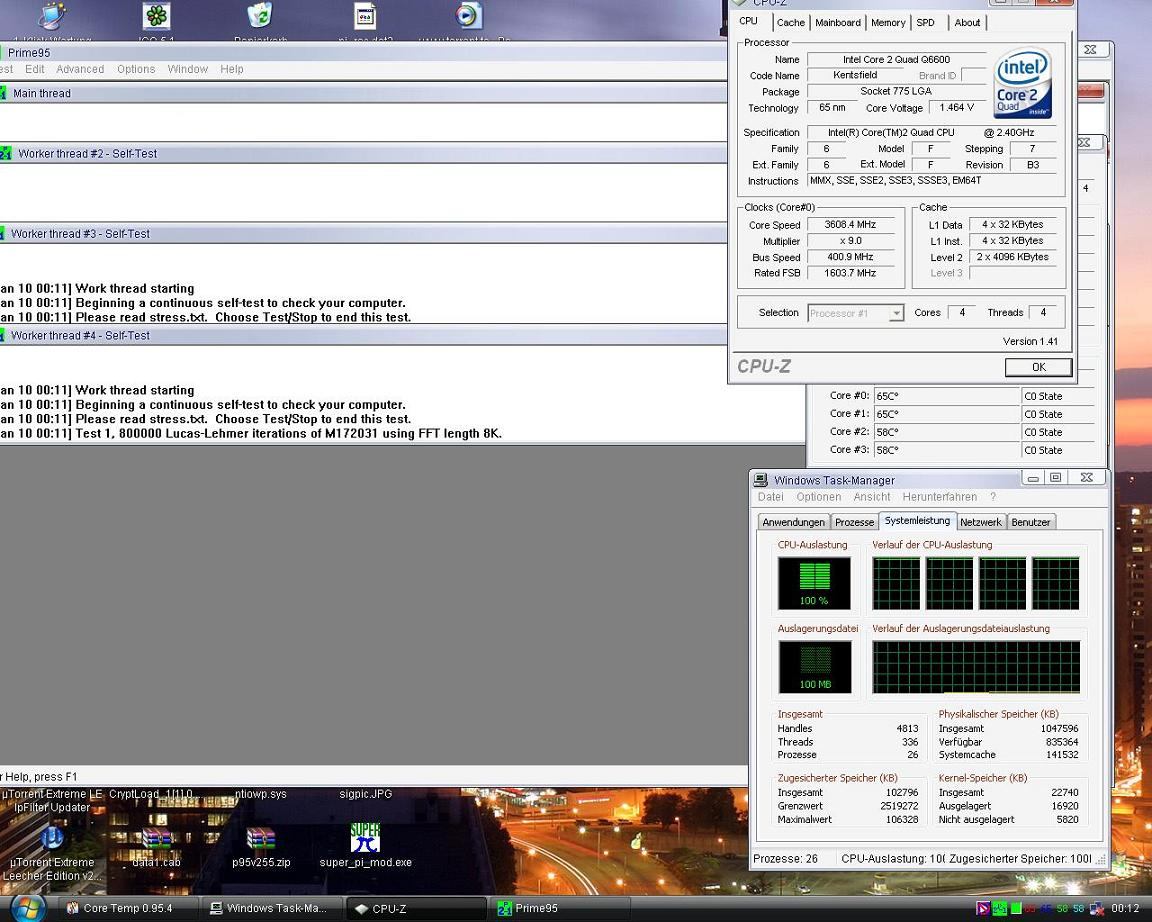Click the Core Voltage value 1.464 V
1152x922 pixels.
coord(957,108)
